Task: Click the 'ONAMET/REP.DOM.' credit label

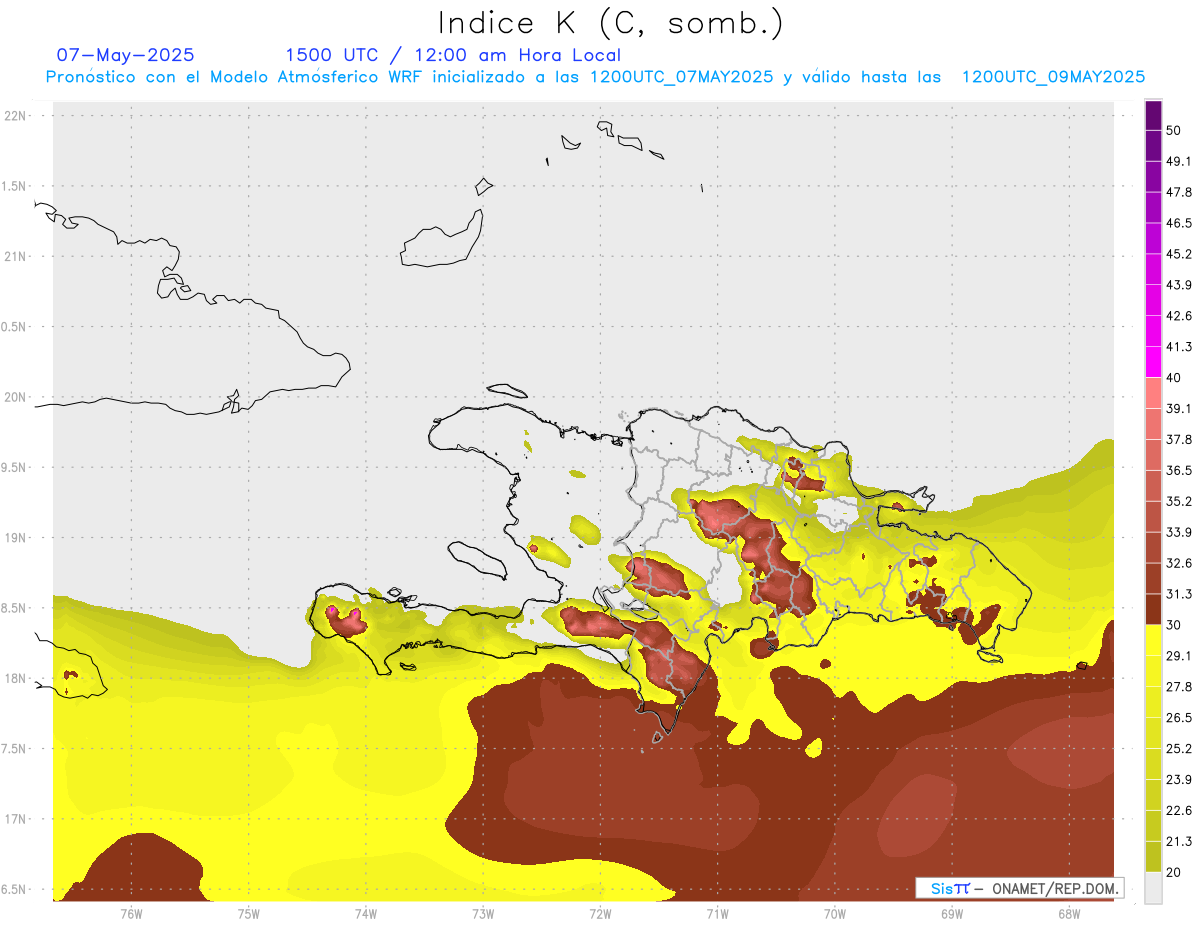Action: (1057, 888)
